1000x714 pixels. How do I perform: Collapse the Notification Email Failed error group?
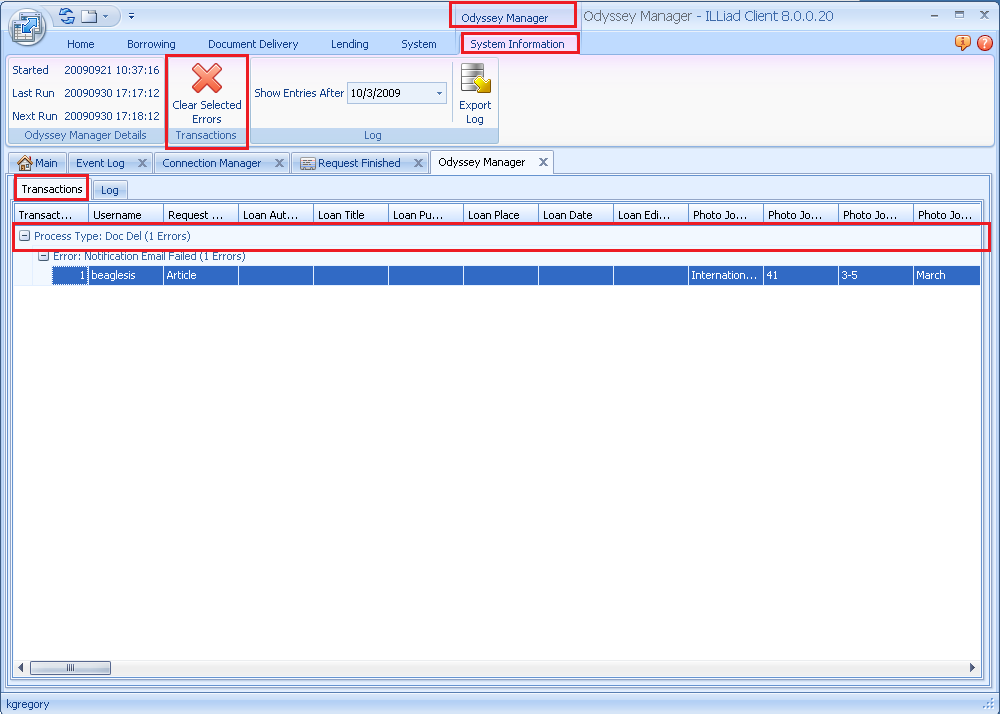(x=43, y=257)
